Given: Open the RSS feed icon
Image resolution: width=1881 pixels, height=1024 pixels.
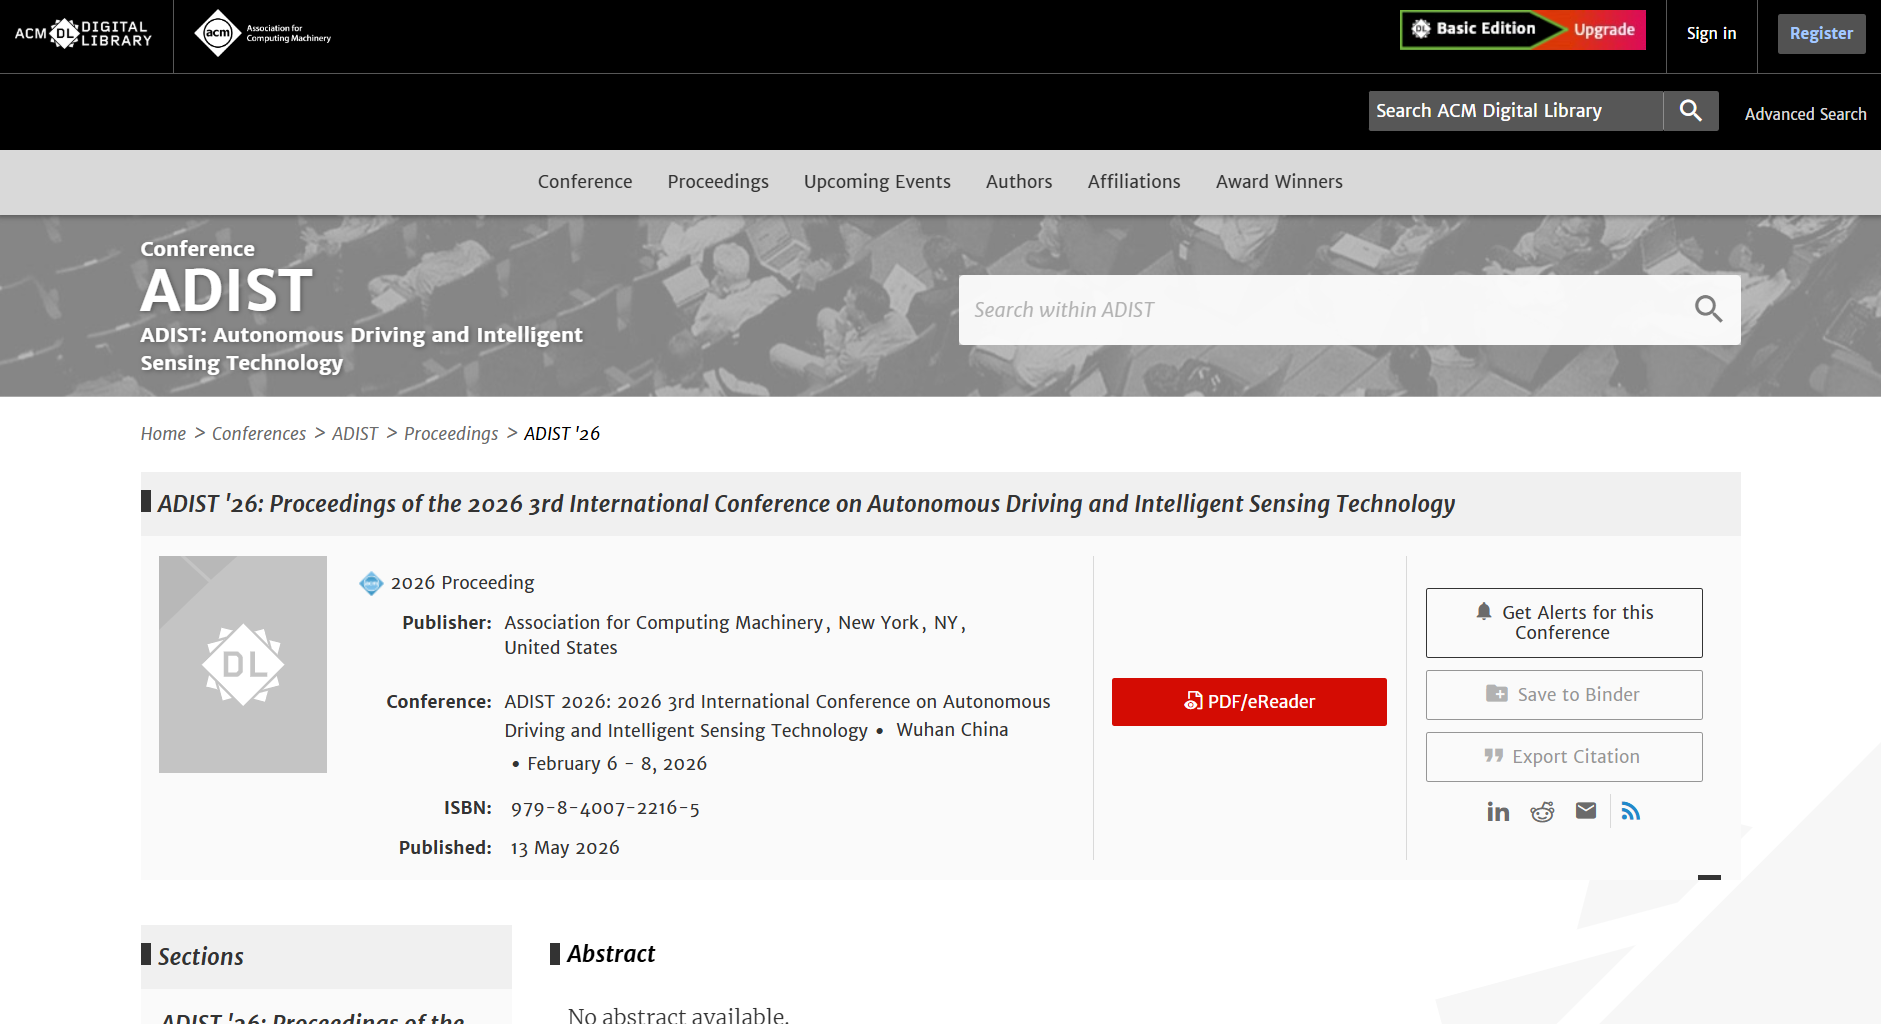Looking at the screenshot, I should (x=1631, y=811).
